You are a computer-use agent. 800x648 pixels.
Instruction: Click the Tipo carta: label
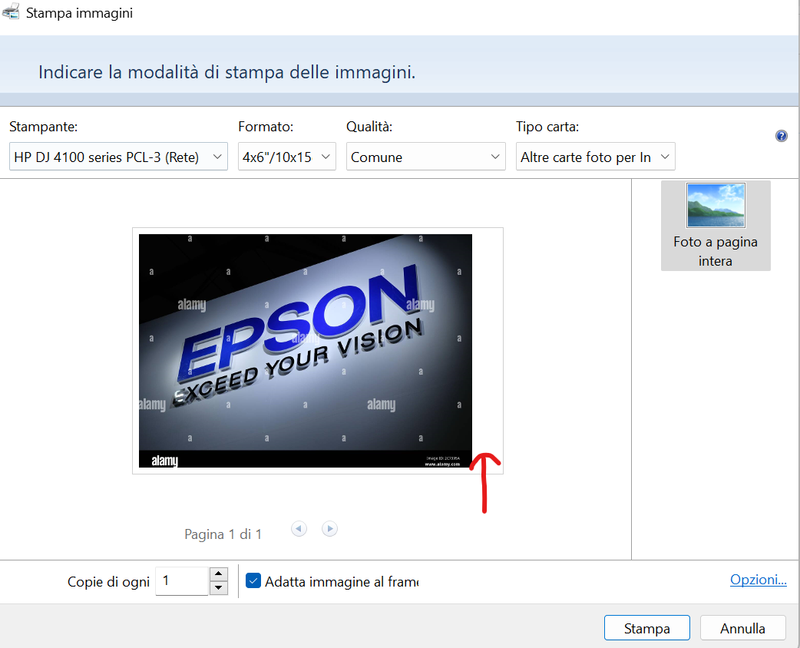547,127
